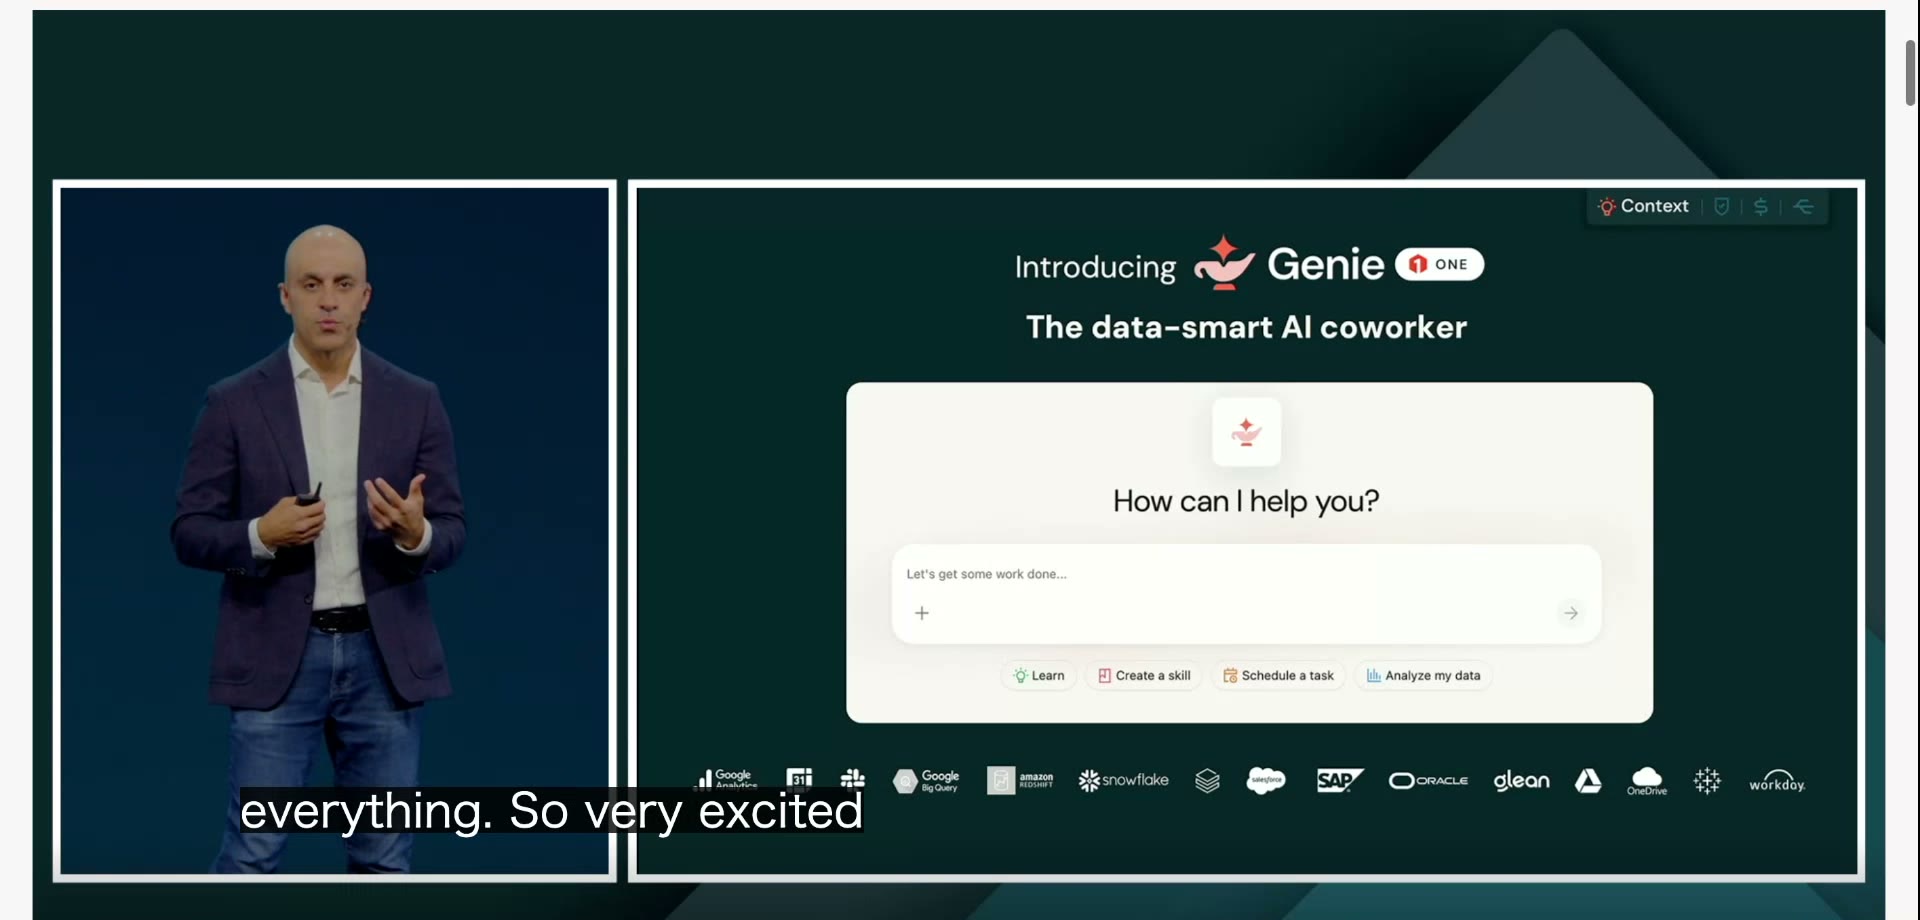Click the Slack logo
The image size is (1920, 920).
853,779
